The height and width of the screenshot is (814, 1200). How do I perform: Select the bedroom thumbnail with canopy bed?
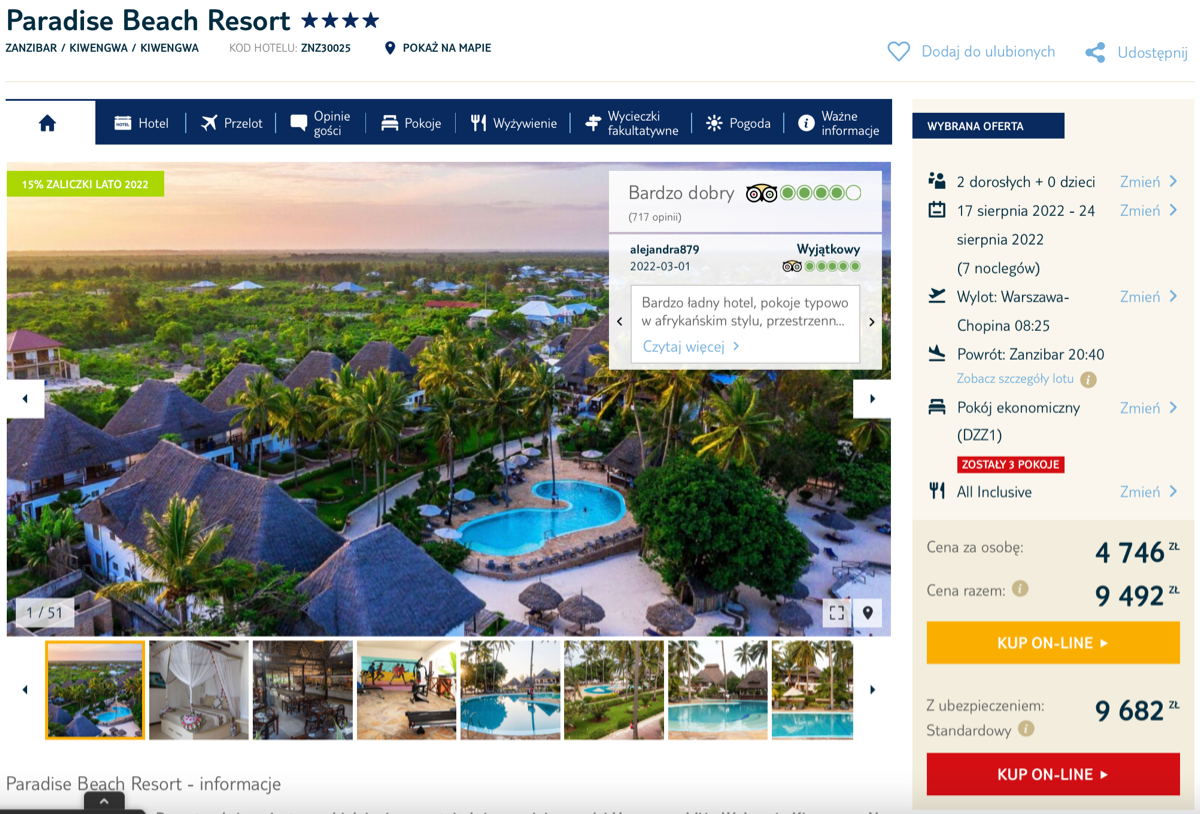(x=199, y=690)
